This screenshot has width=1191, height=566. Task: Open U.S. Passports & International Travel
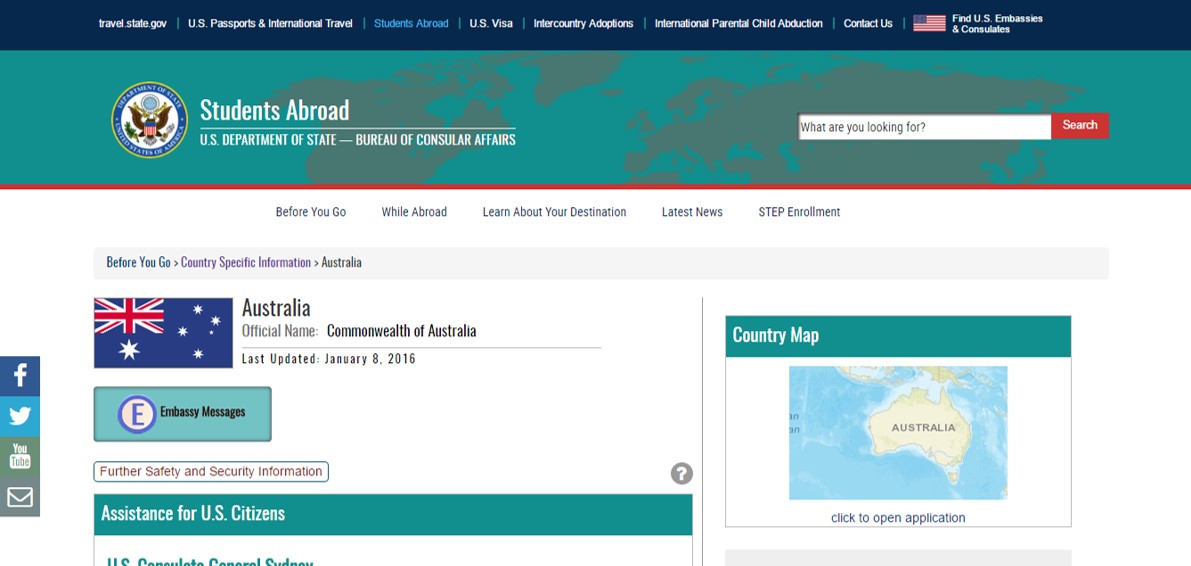pyautogui.click(x=270, y=24)
